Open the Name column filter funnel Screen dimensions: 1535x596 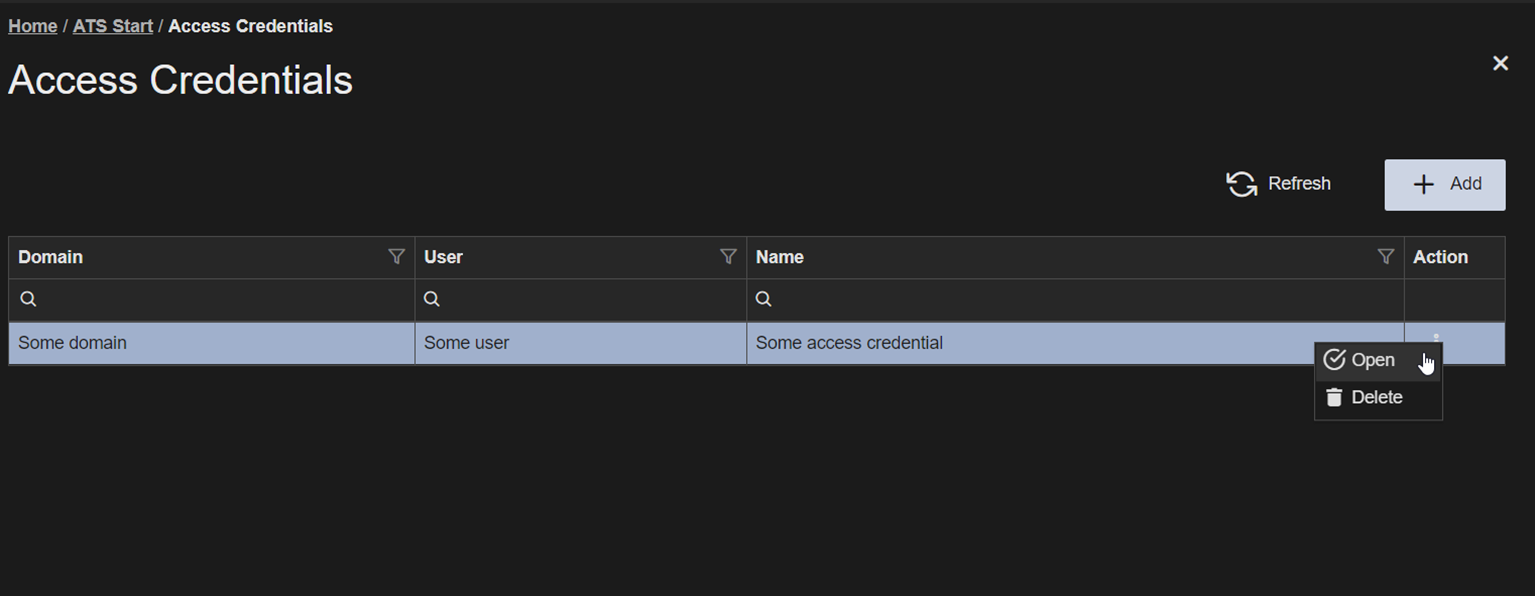click(1386, 257)
